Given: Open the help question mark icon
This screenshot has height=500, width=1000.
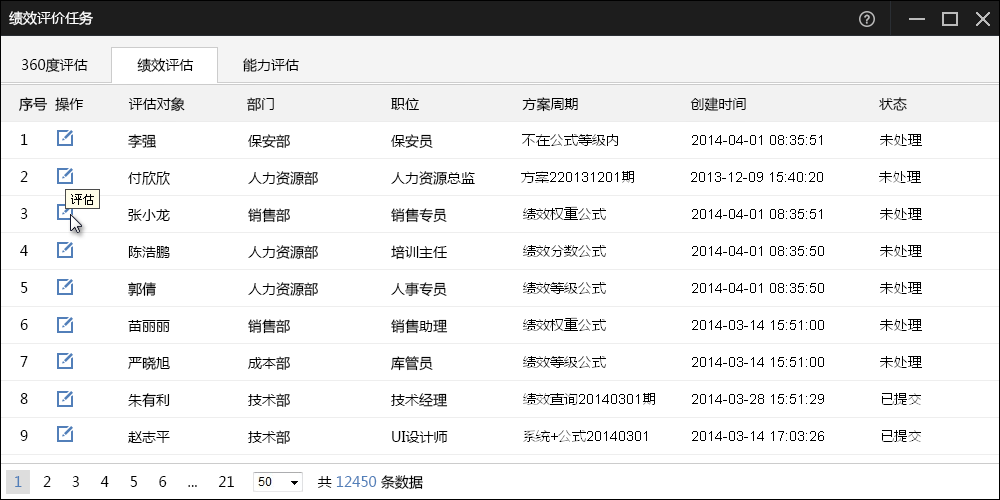Looking at the screenshot, I should (x=867, y=18).
